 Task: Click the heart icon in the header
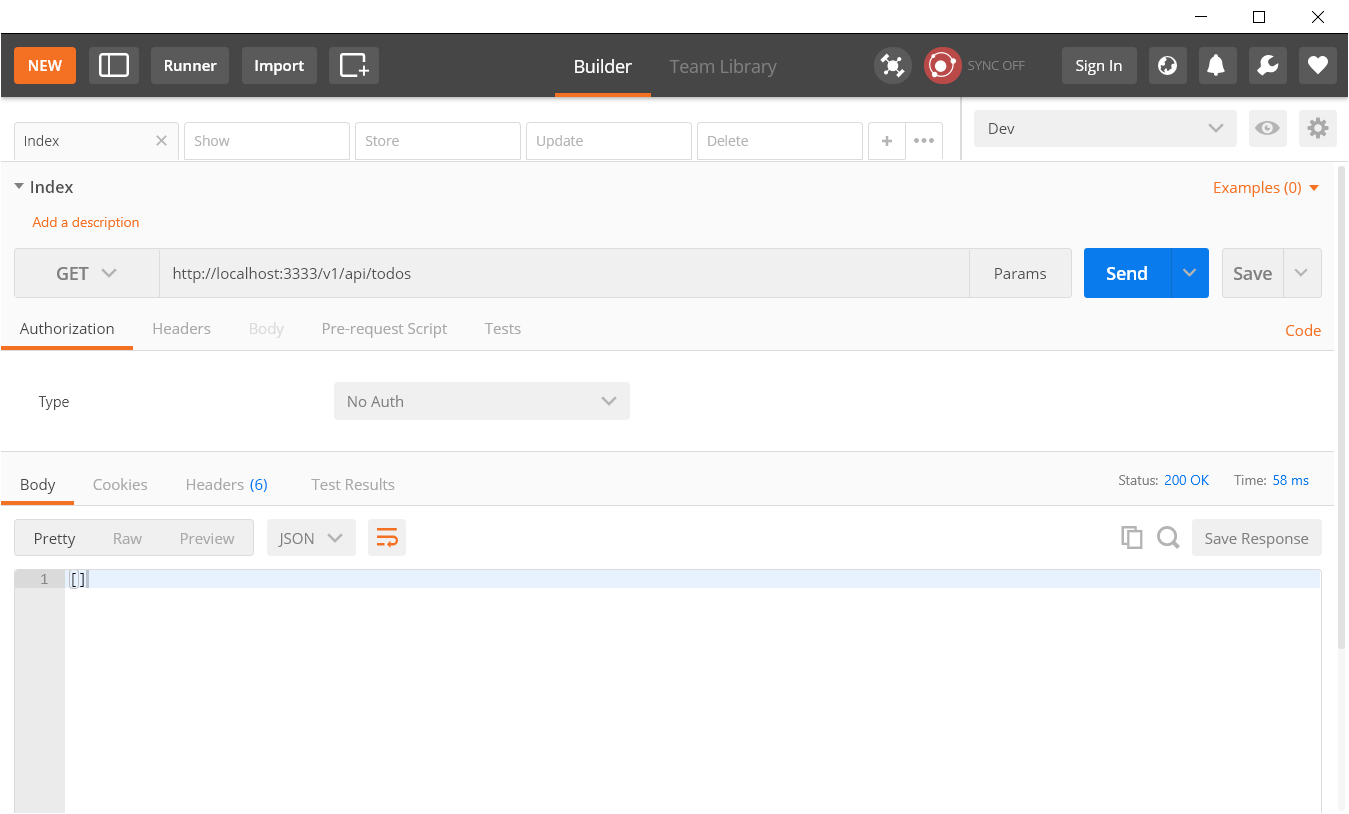click(1317, 65)
